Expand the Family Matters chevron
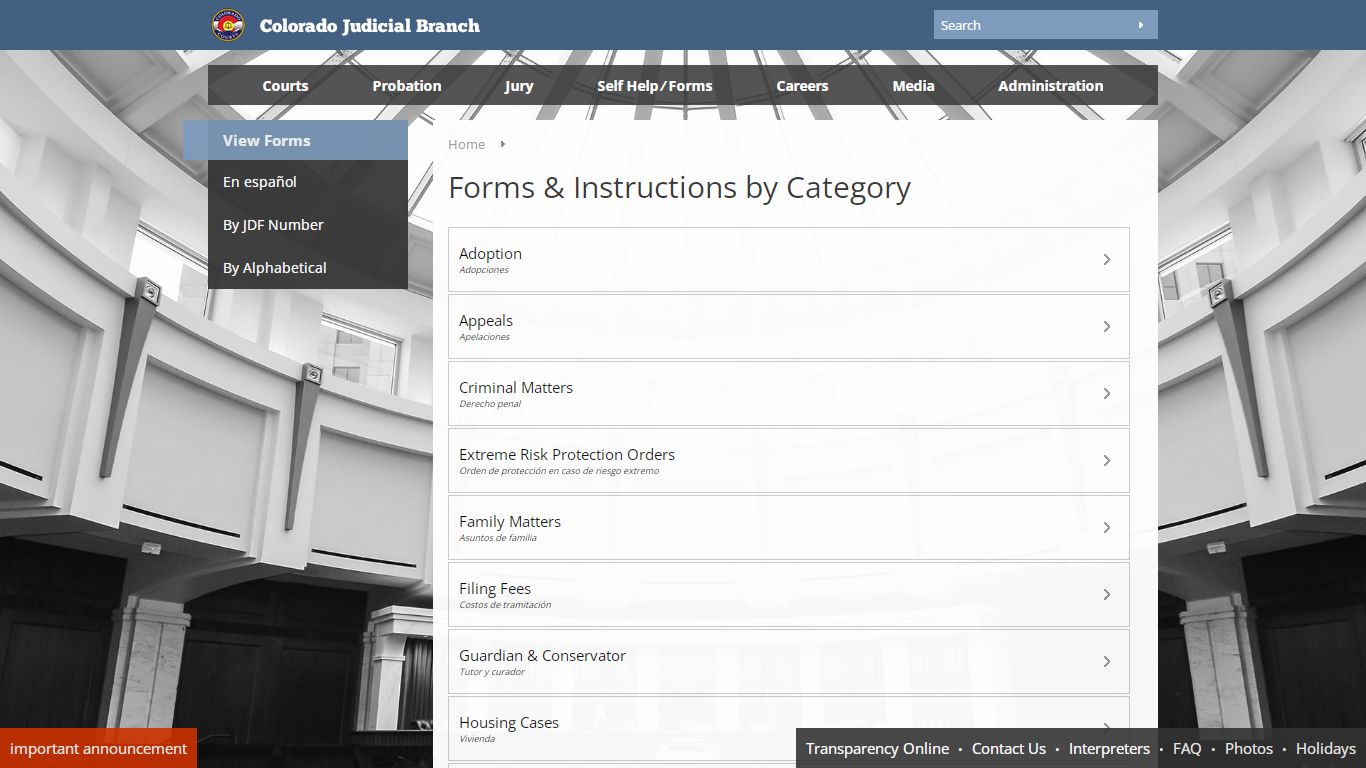Viewport: 1366px width, 768px height. pyautogui.click(x=1107, y=527)
